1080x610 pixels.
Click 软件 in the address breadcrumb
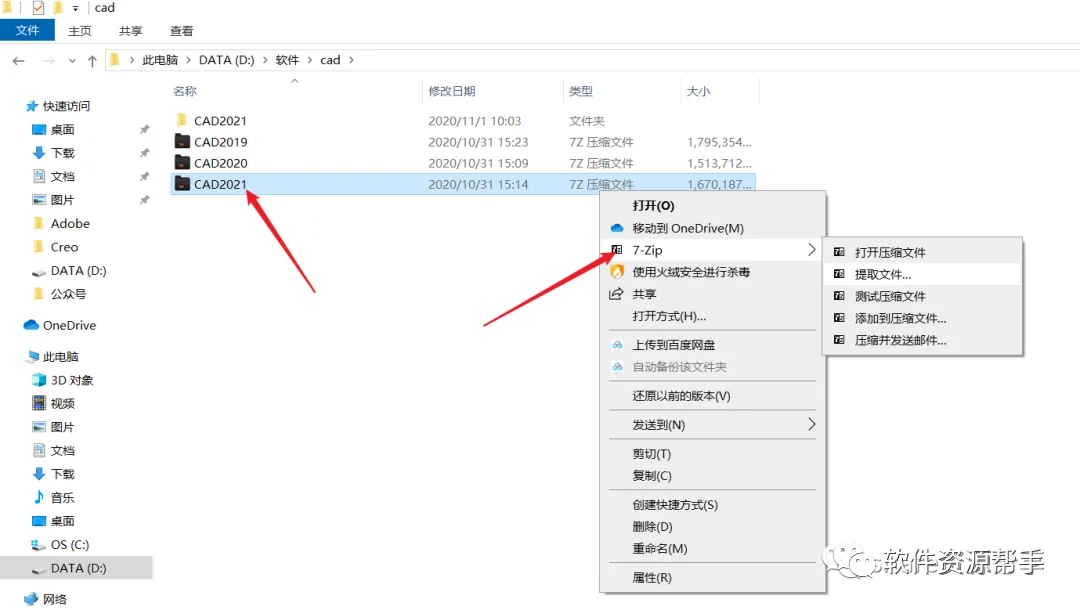coord(287,60)
